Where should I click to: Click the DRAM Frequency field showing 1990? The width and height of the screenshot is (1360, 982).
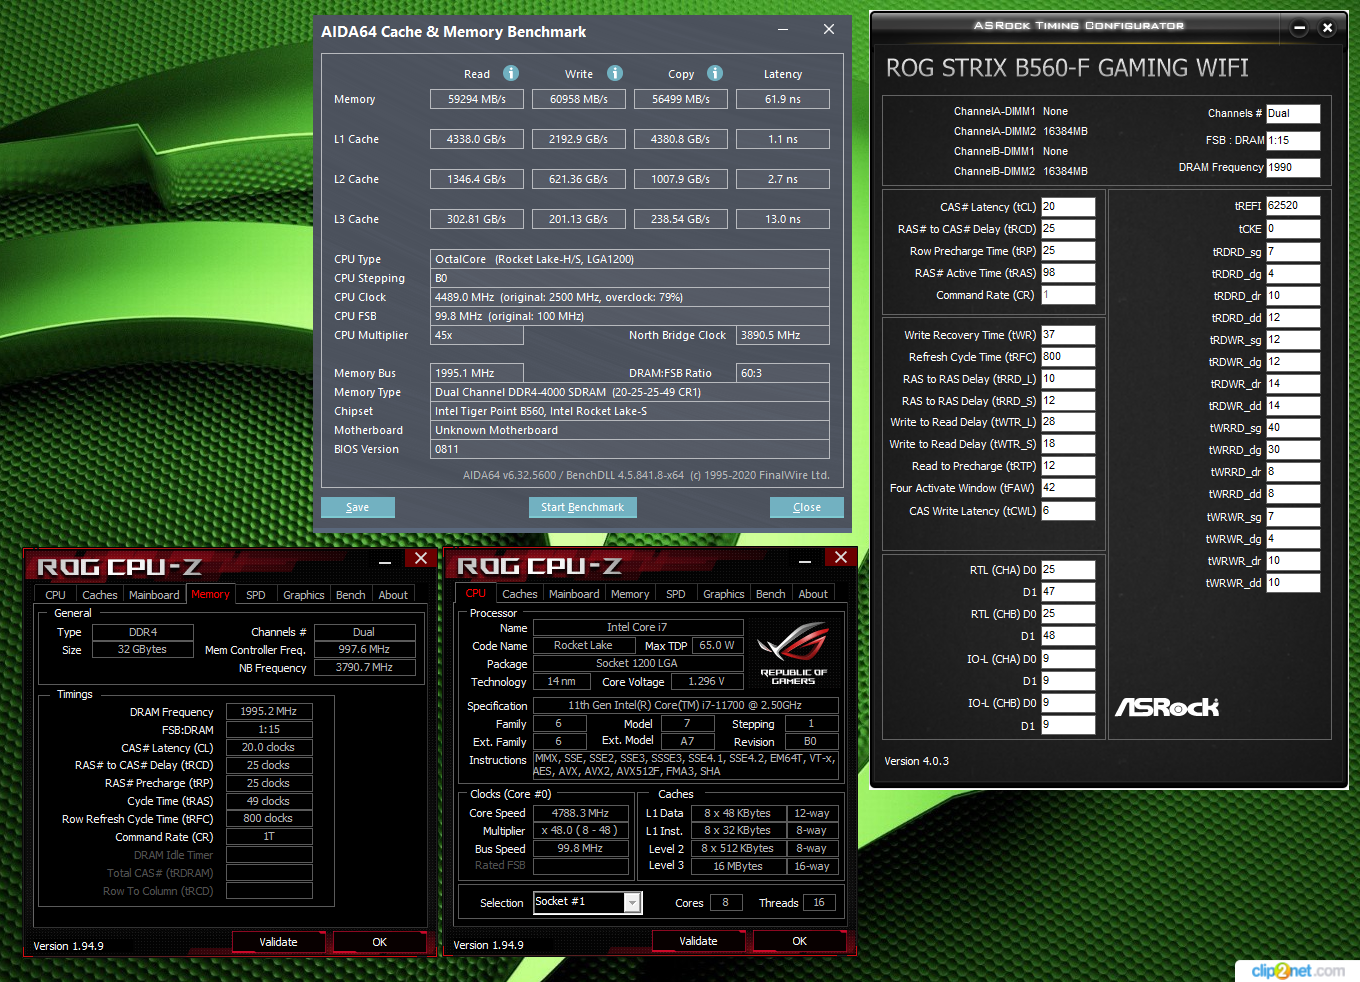coord(1293,168)
